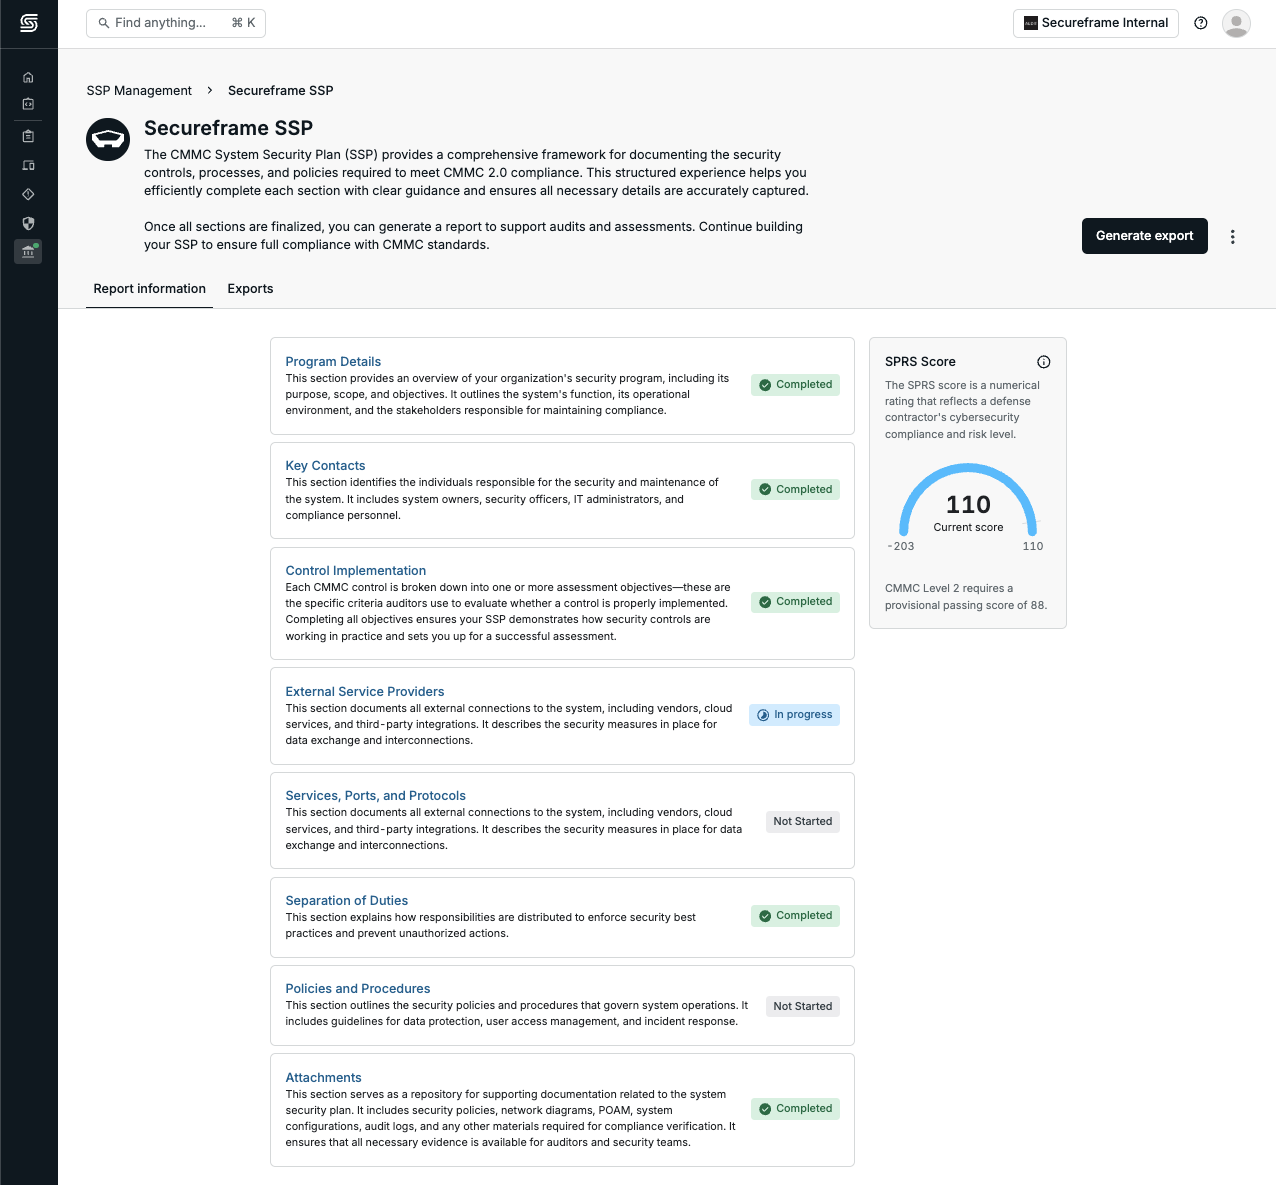Image resolution: width=1276 pixels, height=1185 pixels.
Task: Click the -203 minimum gauge label
Action: click(x=901, y=546)
